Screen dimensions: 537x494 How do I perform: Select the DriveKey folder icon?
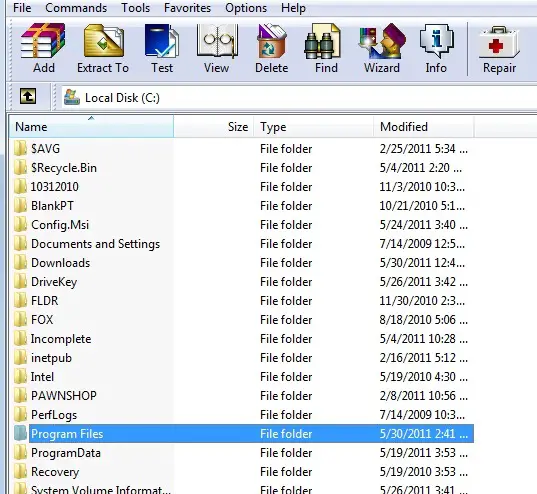[21, 282]
